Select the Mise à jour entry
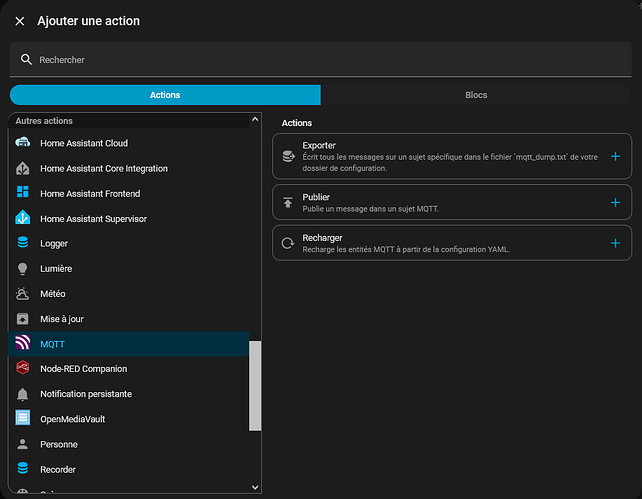Viewport: 642px width, 499px height. coord(63,319)
